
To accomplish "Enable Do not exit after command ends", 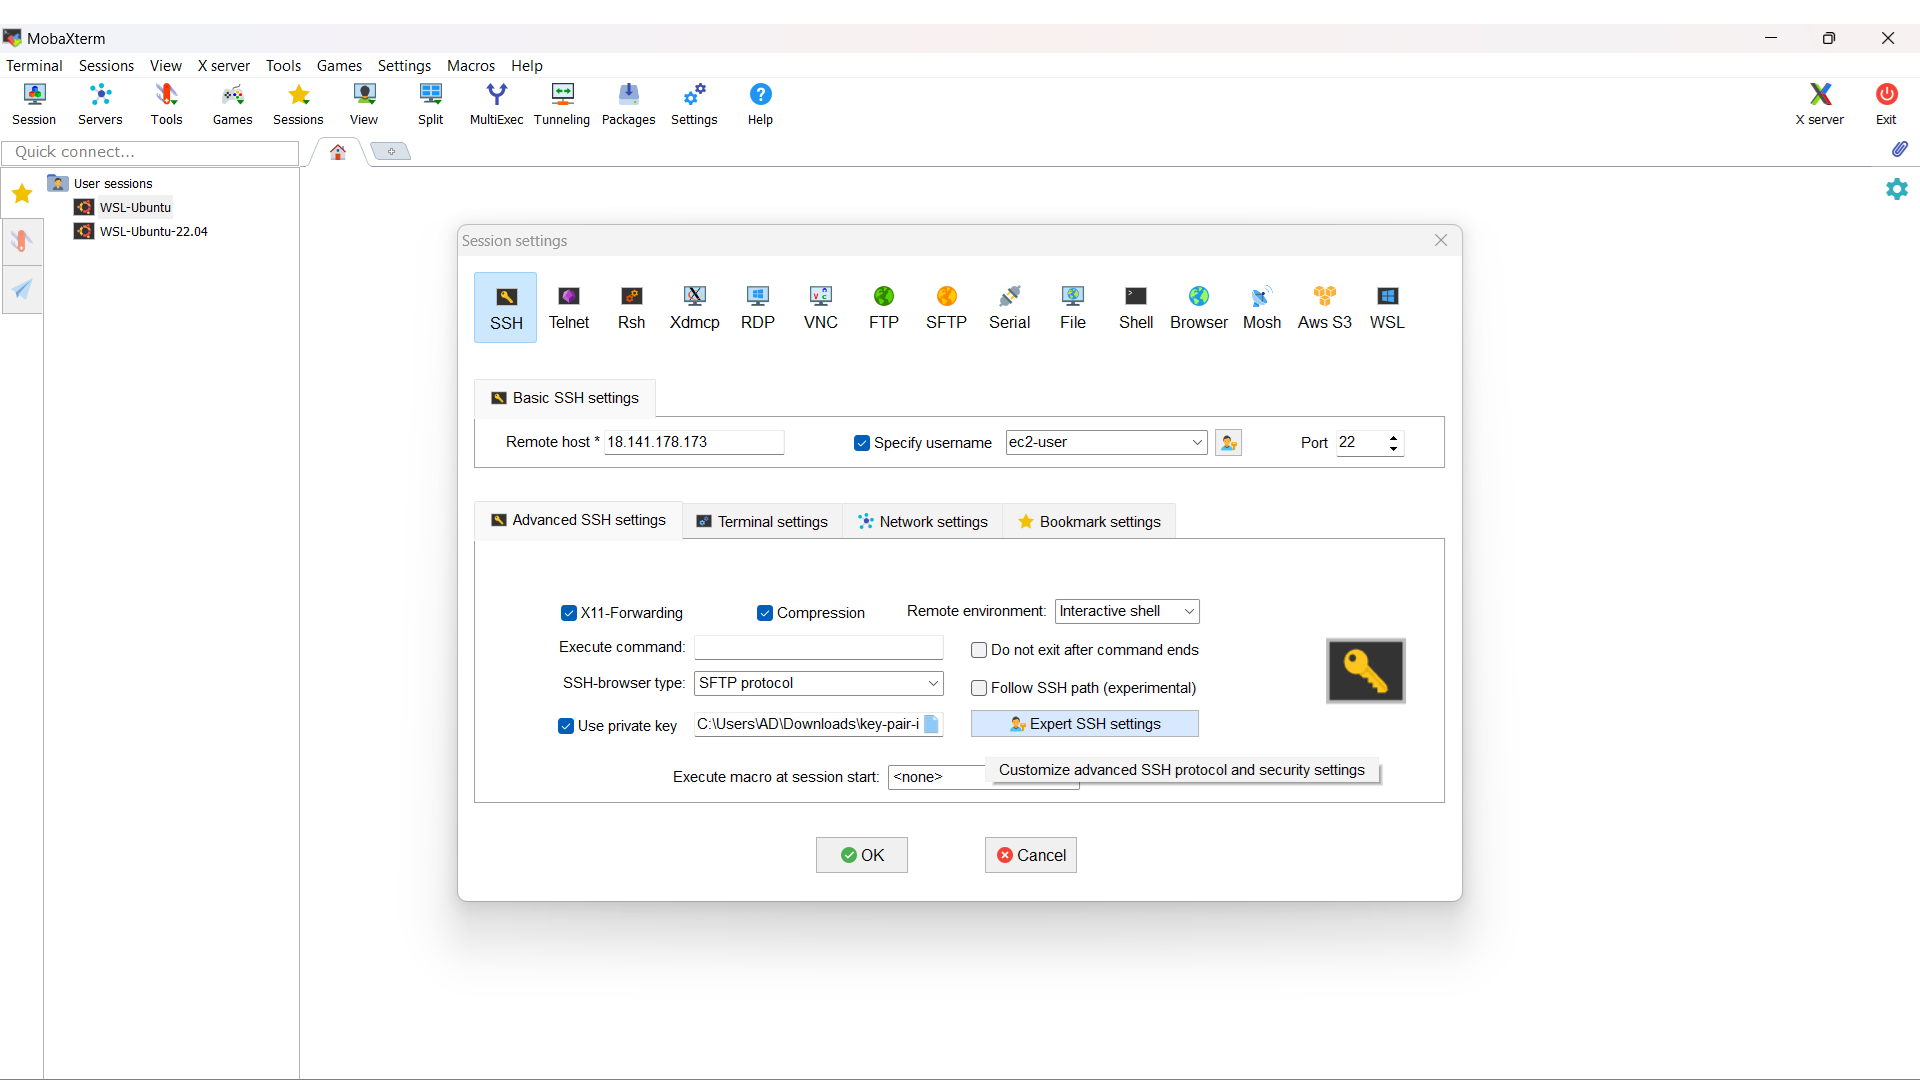I will coord(979,650).
